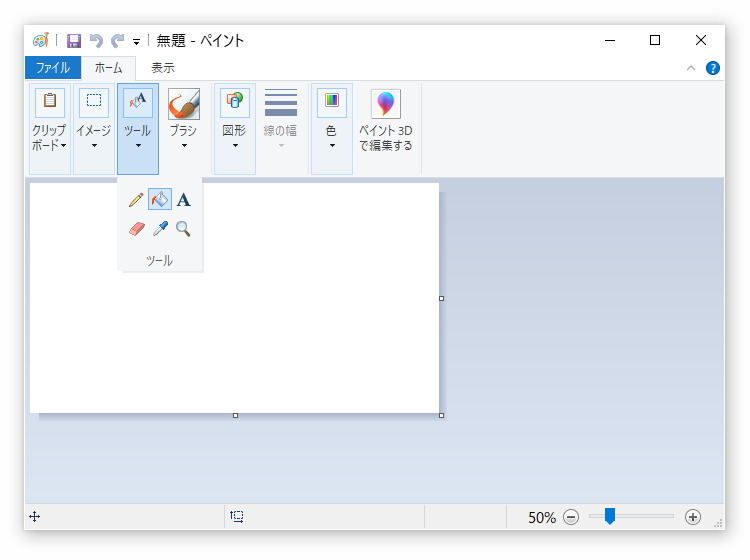The image size is (750, 560).
Task: Select the Fill with color bucket tool
Action: [160, 199]
